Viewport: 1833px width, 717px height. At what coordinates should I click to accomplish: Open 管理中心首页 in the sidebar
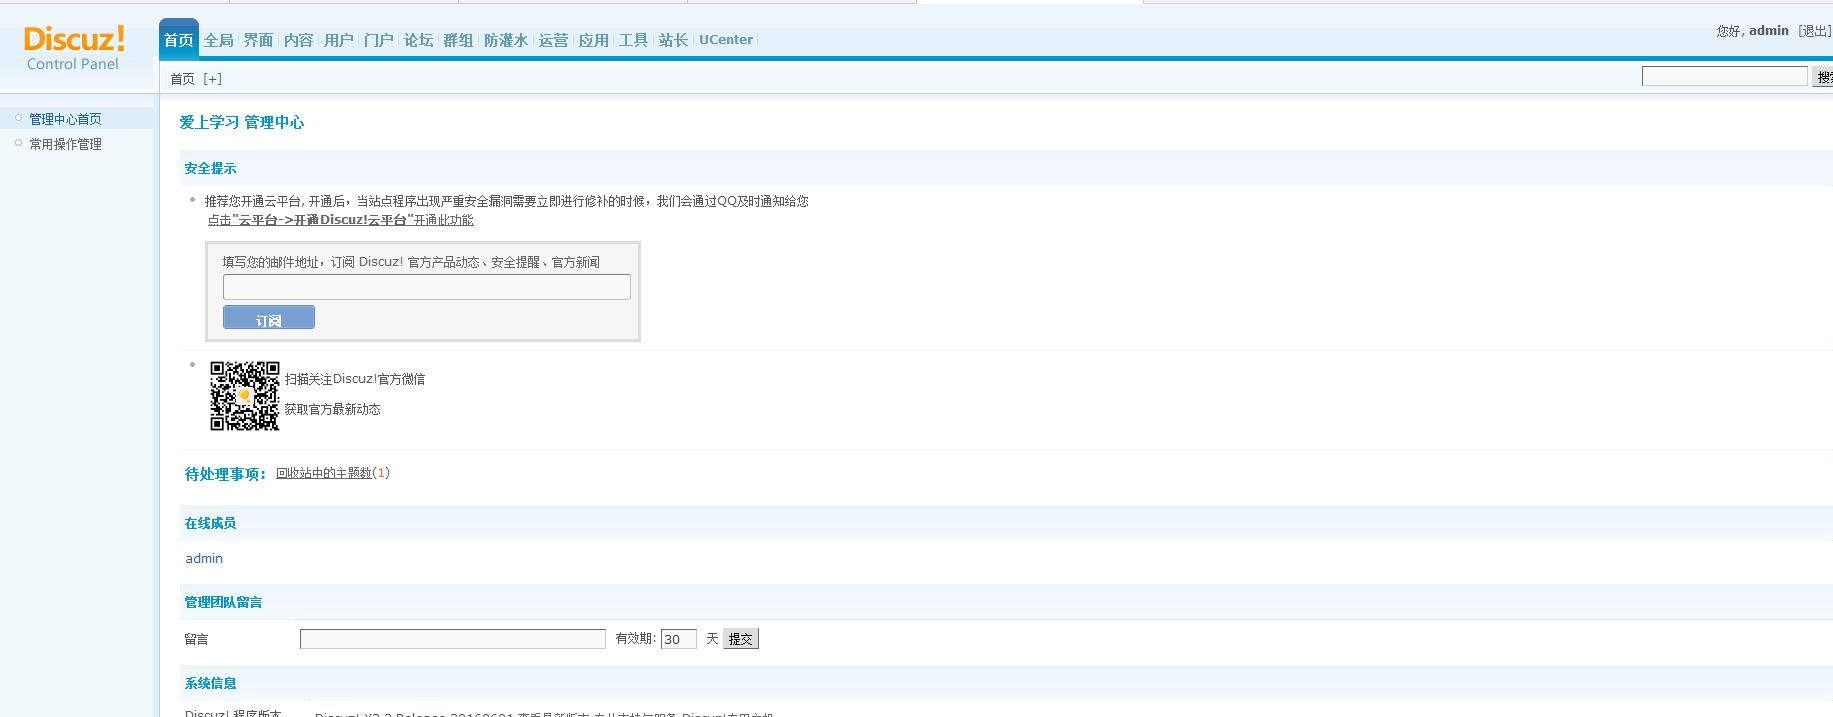pos(65,119)
